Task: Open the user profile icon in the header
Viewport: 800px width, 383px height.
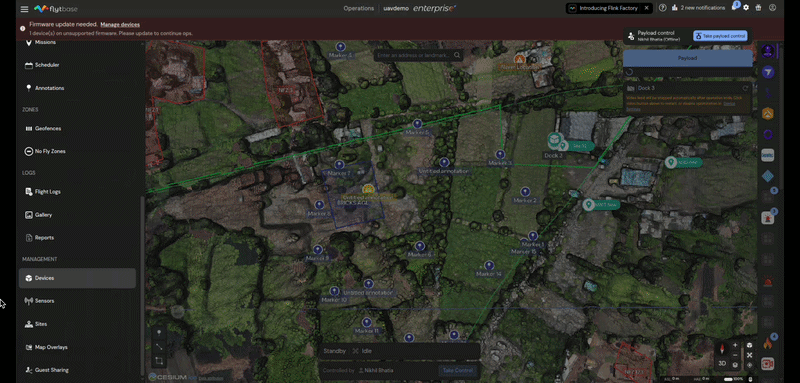Action: [772, 8]
